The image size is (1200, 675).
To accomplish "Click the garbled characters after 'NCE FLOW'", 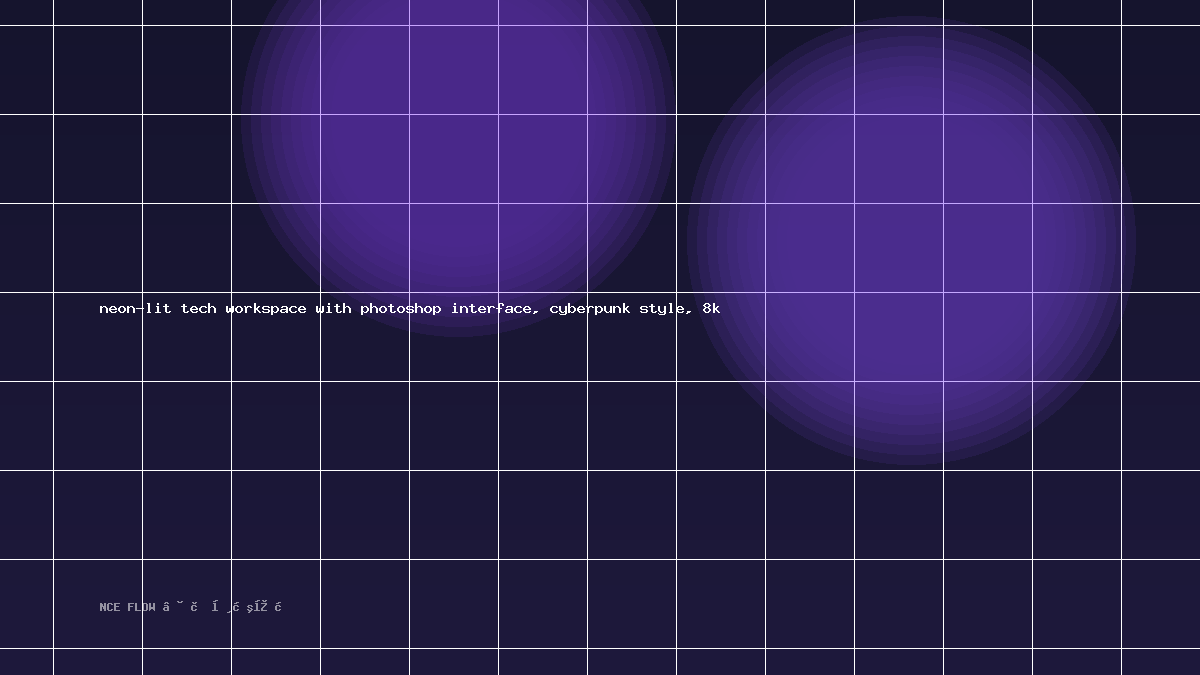I will 222,607.
